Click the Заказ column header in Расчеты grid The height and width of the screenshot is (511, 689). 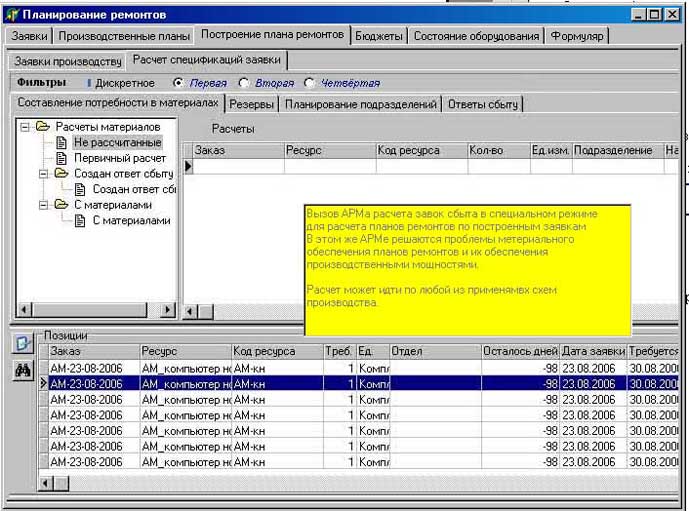click(x=239, y=150)
